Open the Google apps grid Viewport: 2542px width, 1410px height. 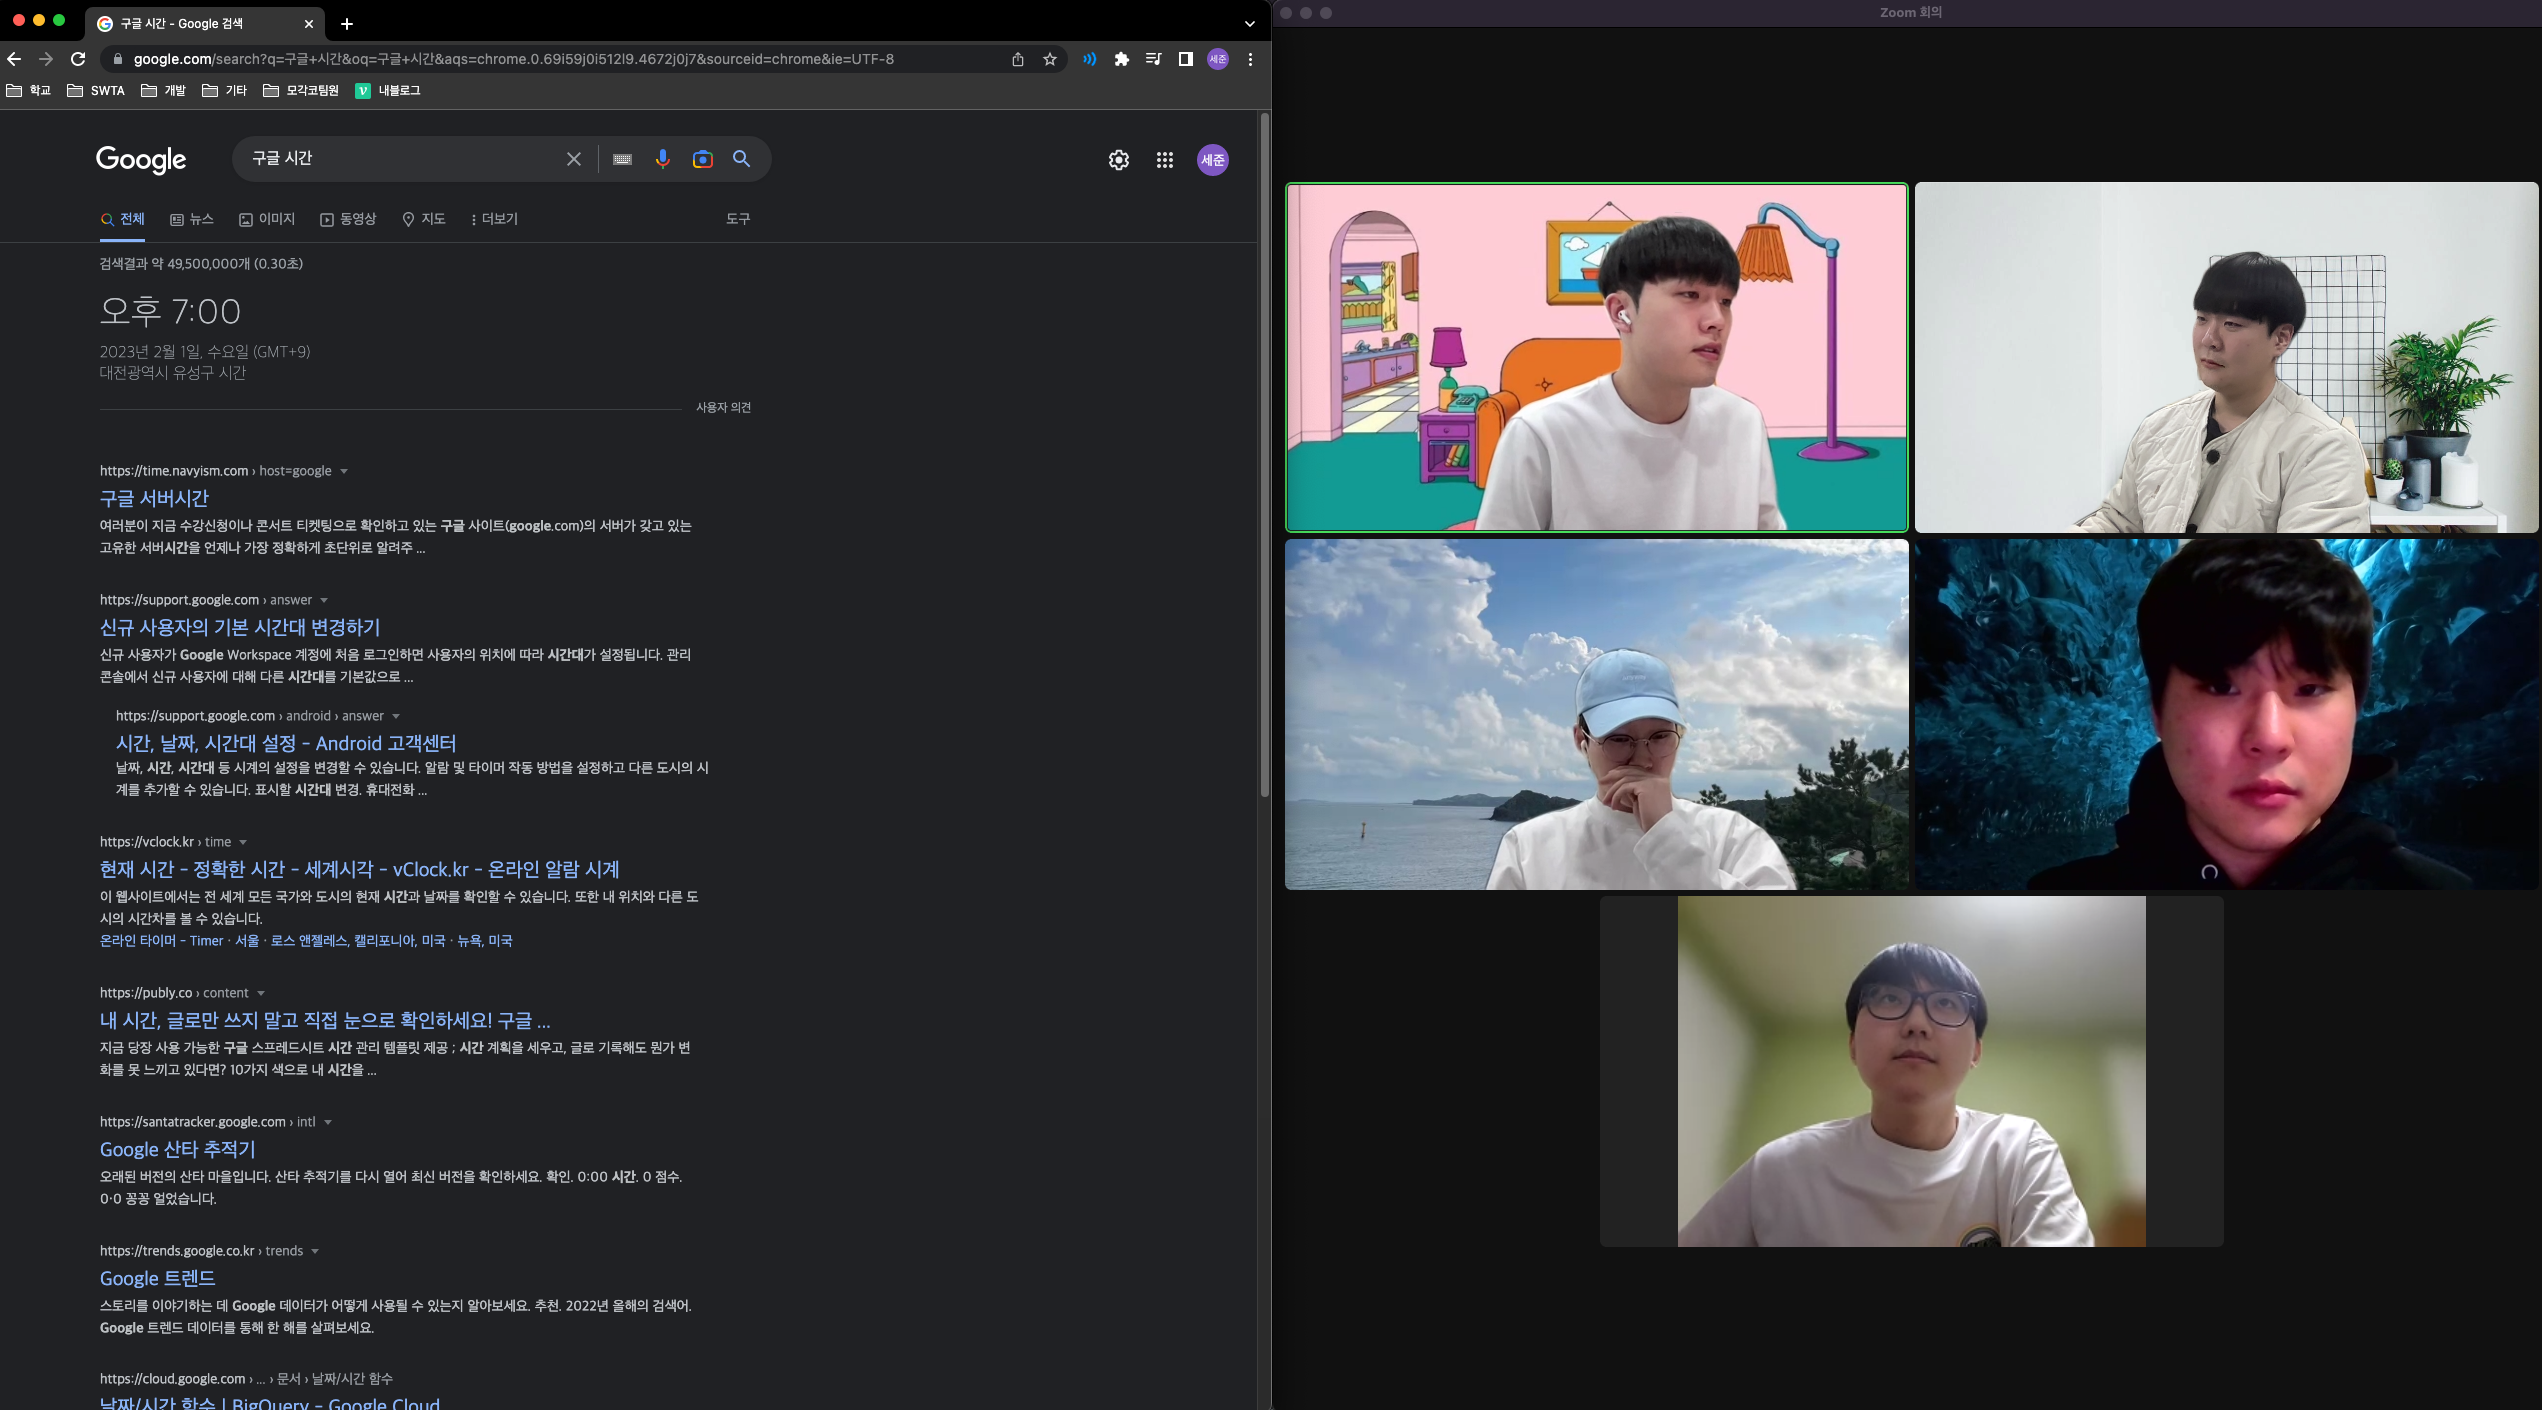[x=1165, y=160]
